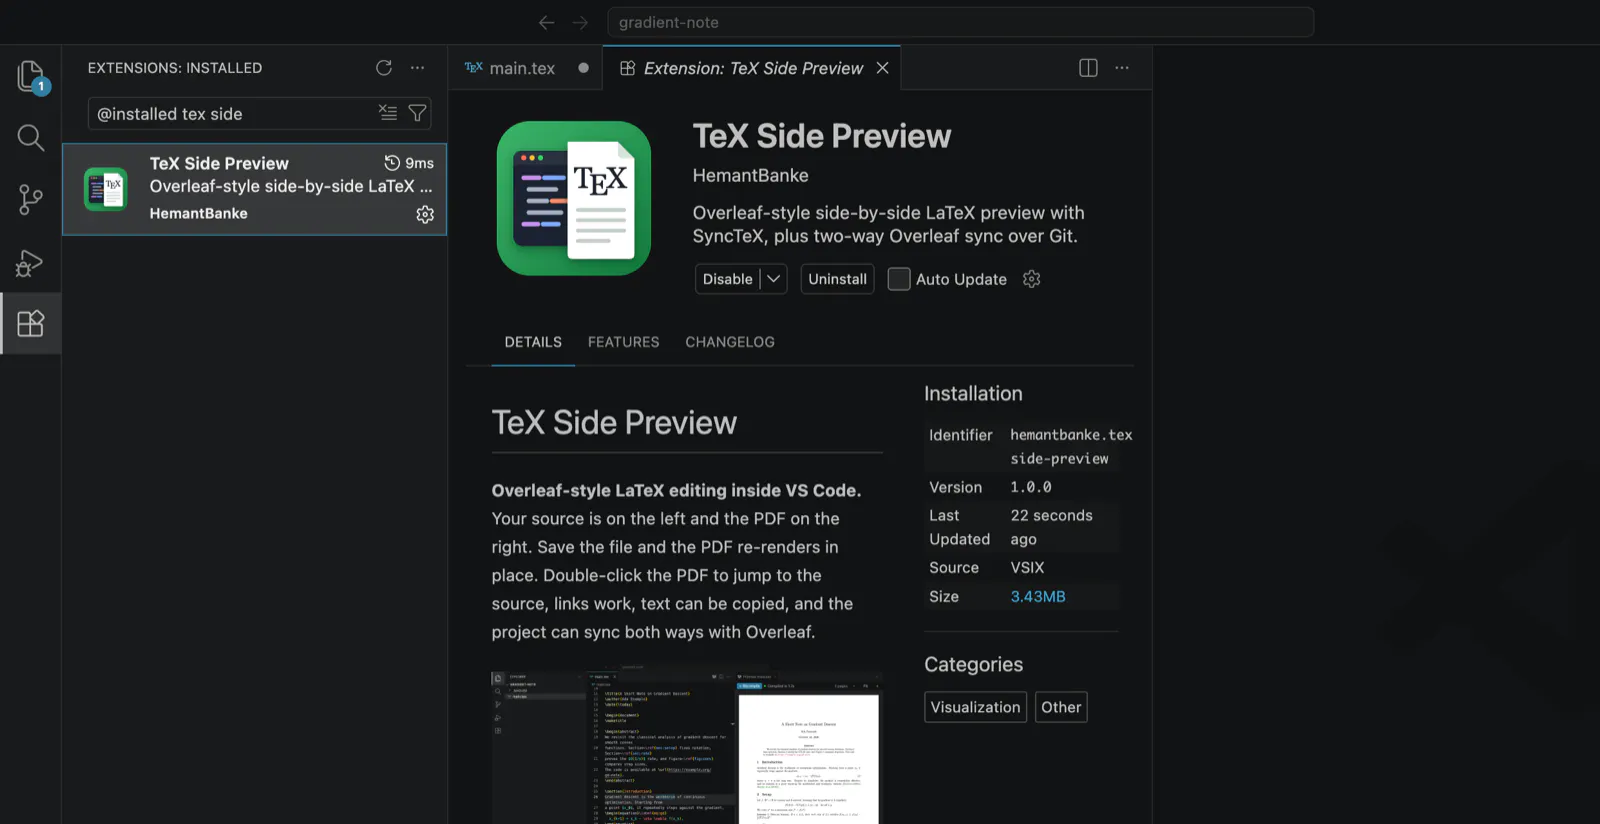Split the editor to the right
Viewport: 1600px width, 824px height.
[x=1088, y=68]
